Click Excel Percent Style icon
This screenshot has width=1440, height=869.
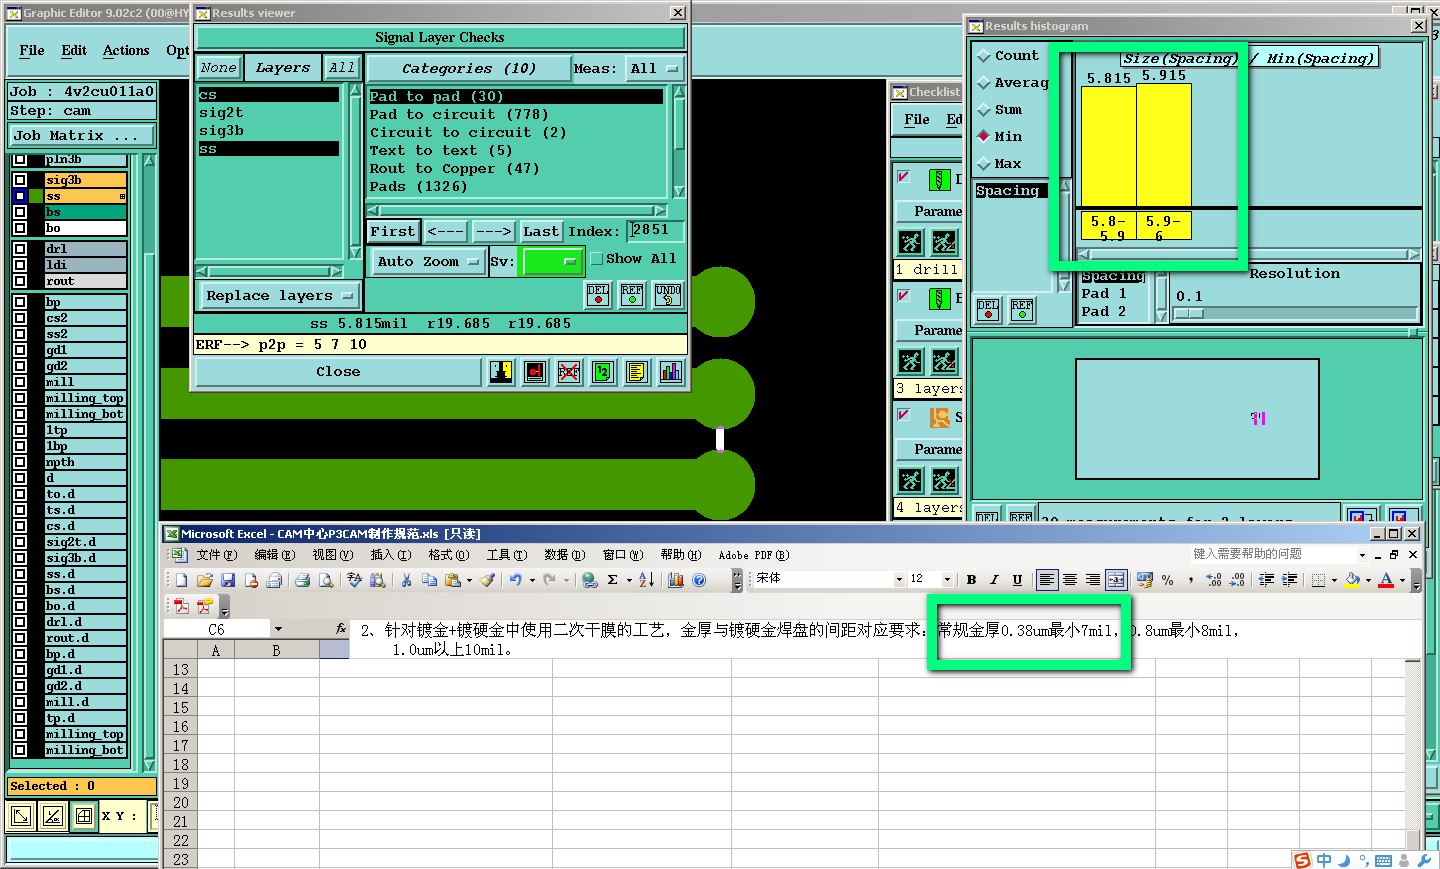click(x=1167, y=579)
